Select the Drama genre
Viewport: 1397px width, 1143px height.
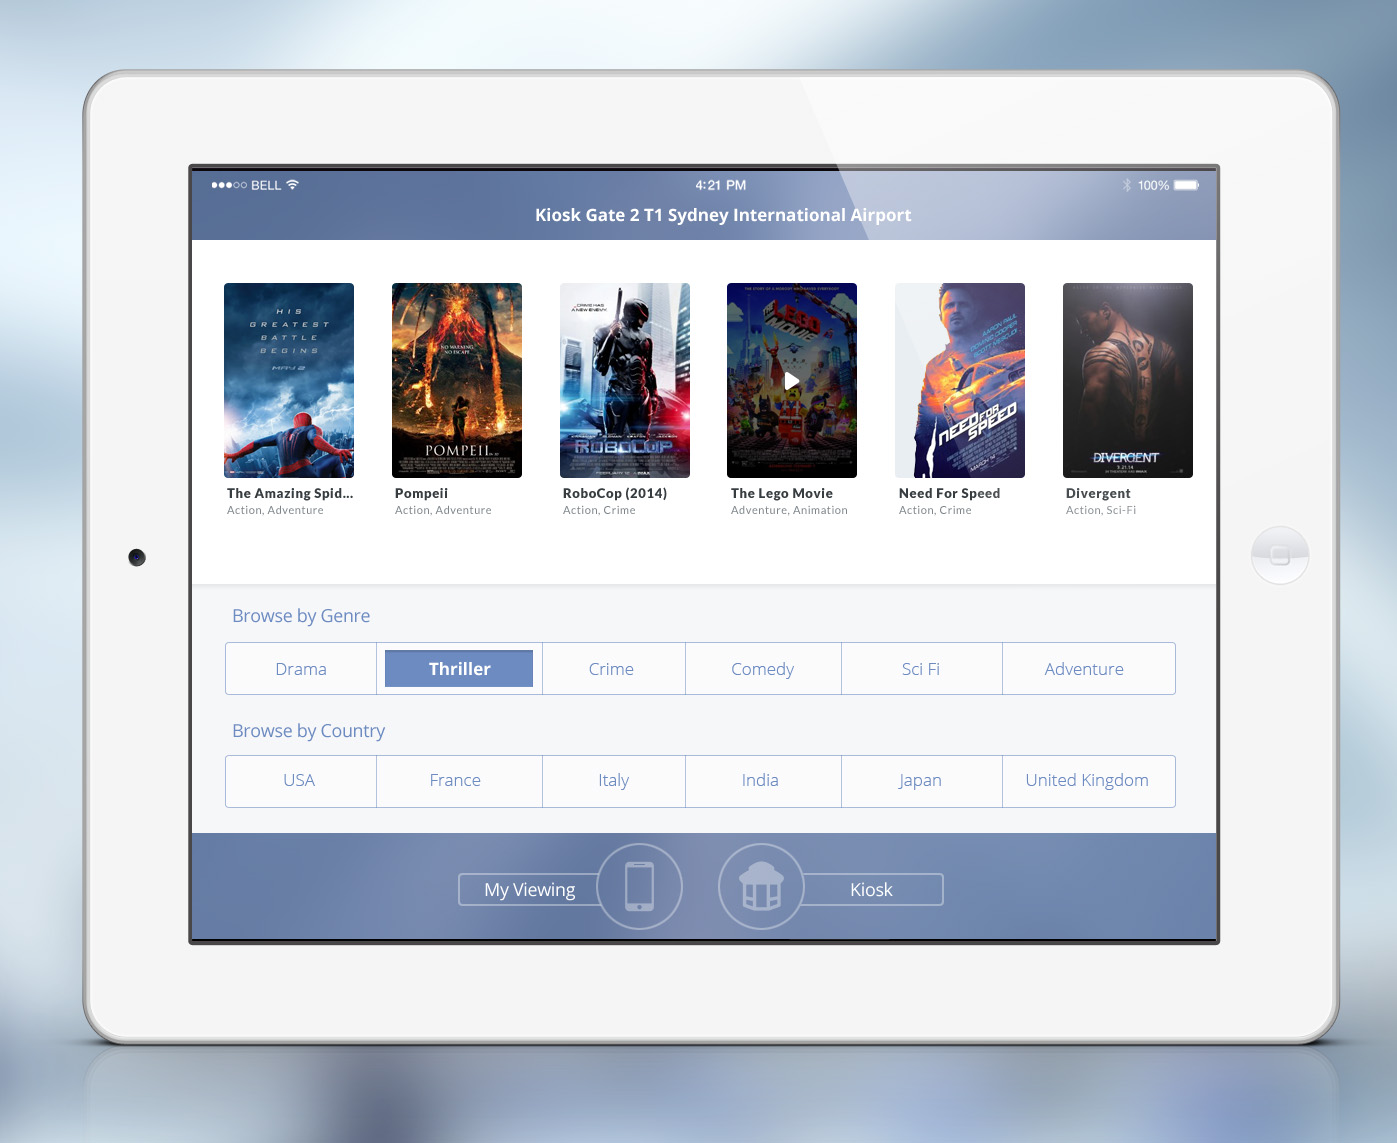point(301,669)
